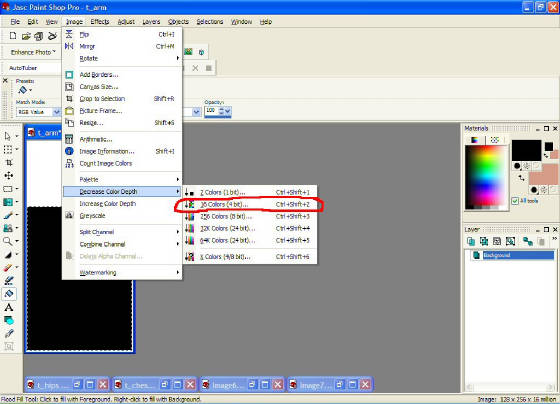Image resolution: width=560 pixels, height=404 pixels.
Task: Choose 256 Colors (8 bit) option
Action: [250, 216]
